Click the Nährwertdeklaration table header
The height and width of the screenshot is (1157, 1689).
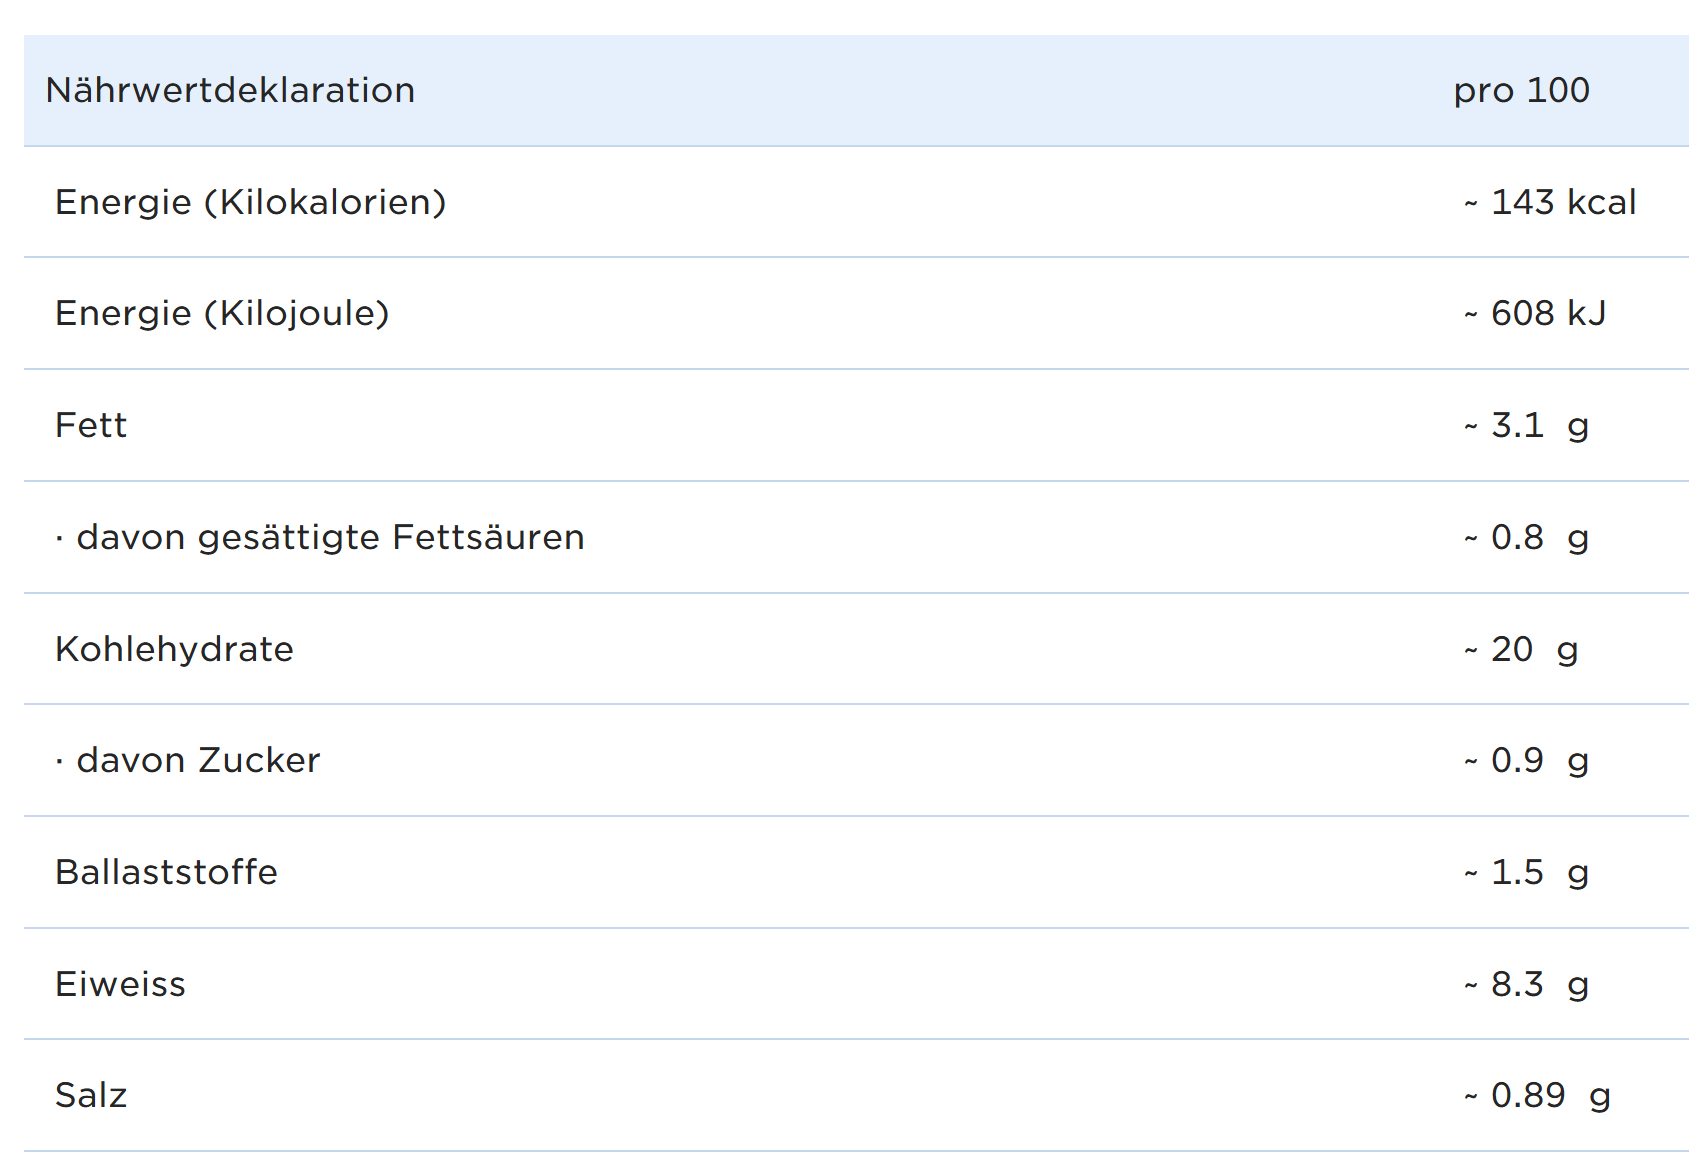(x=230, y=91)
